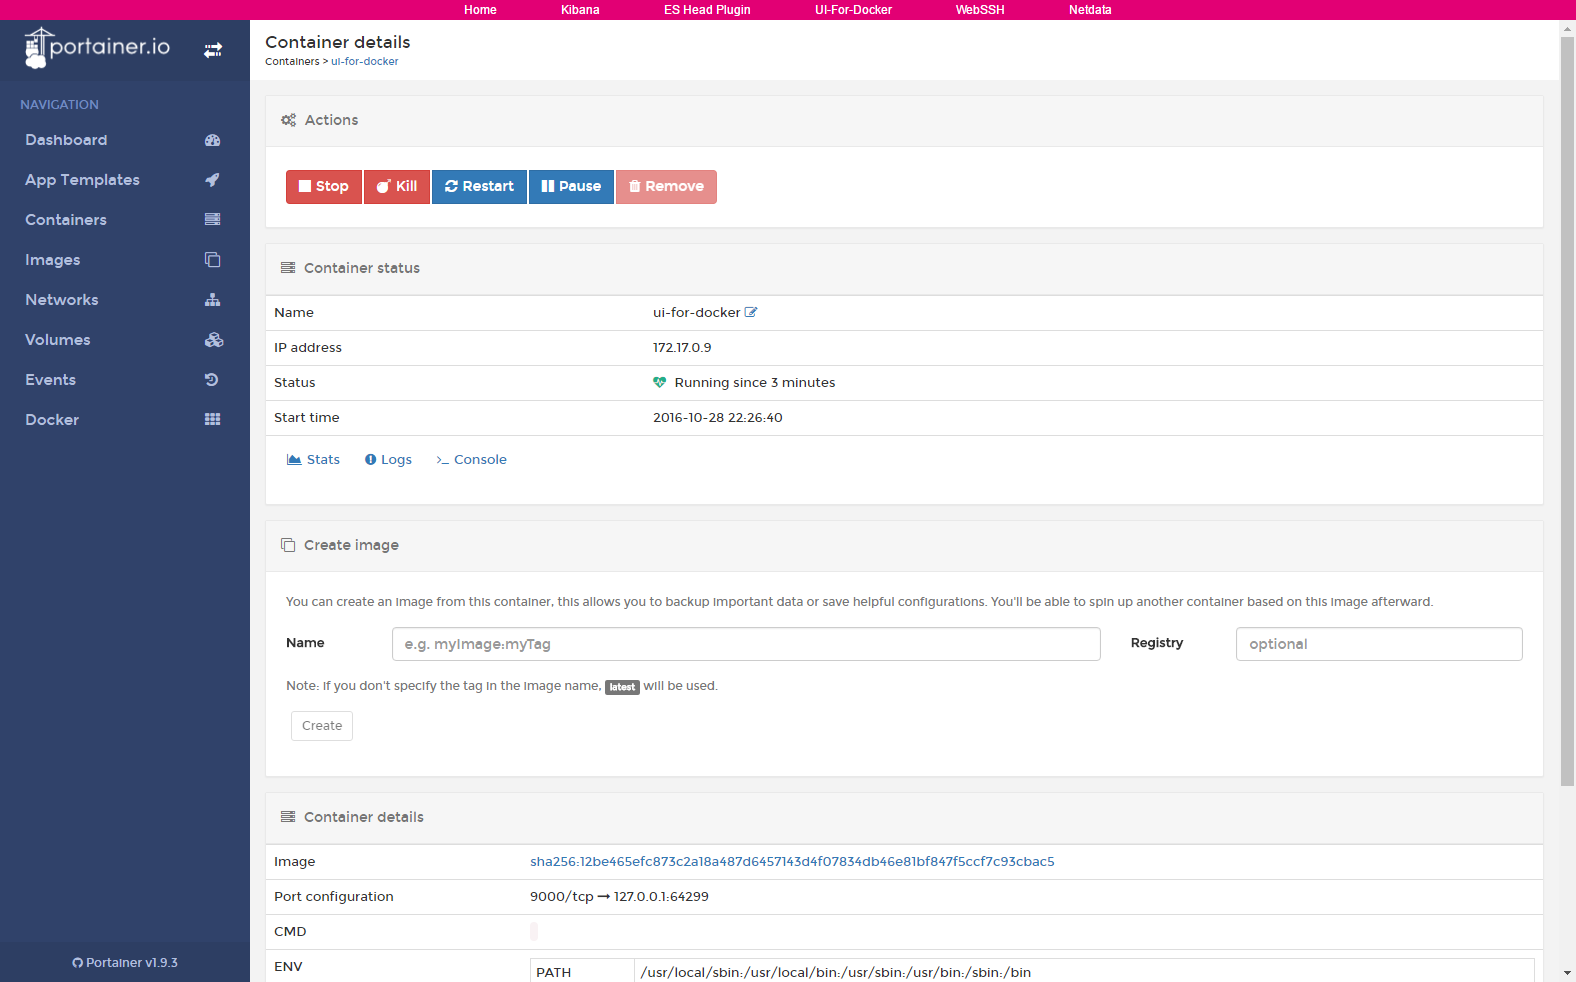Click the Volumes cubes icon
Image resolution: width=1576 pixels, height=982 pixels.
point(214,340)
